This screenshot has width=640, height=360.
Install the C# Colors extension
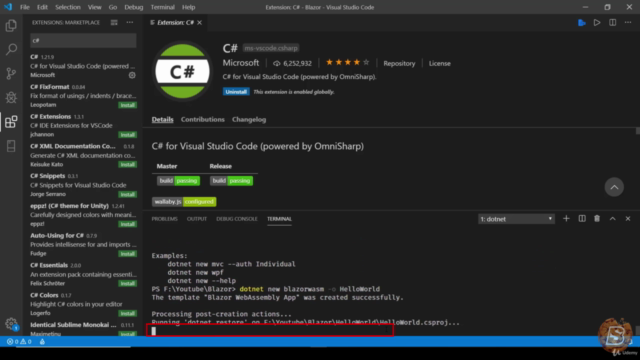128,313
